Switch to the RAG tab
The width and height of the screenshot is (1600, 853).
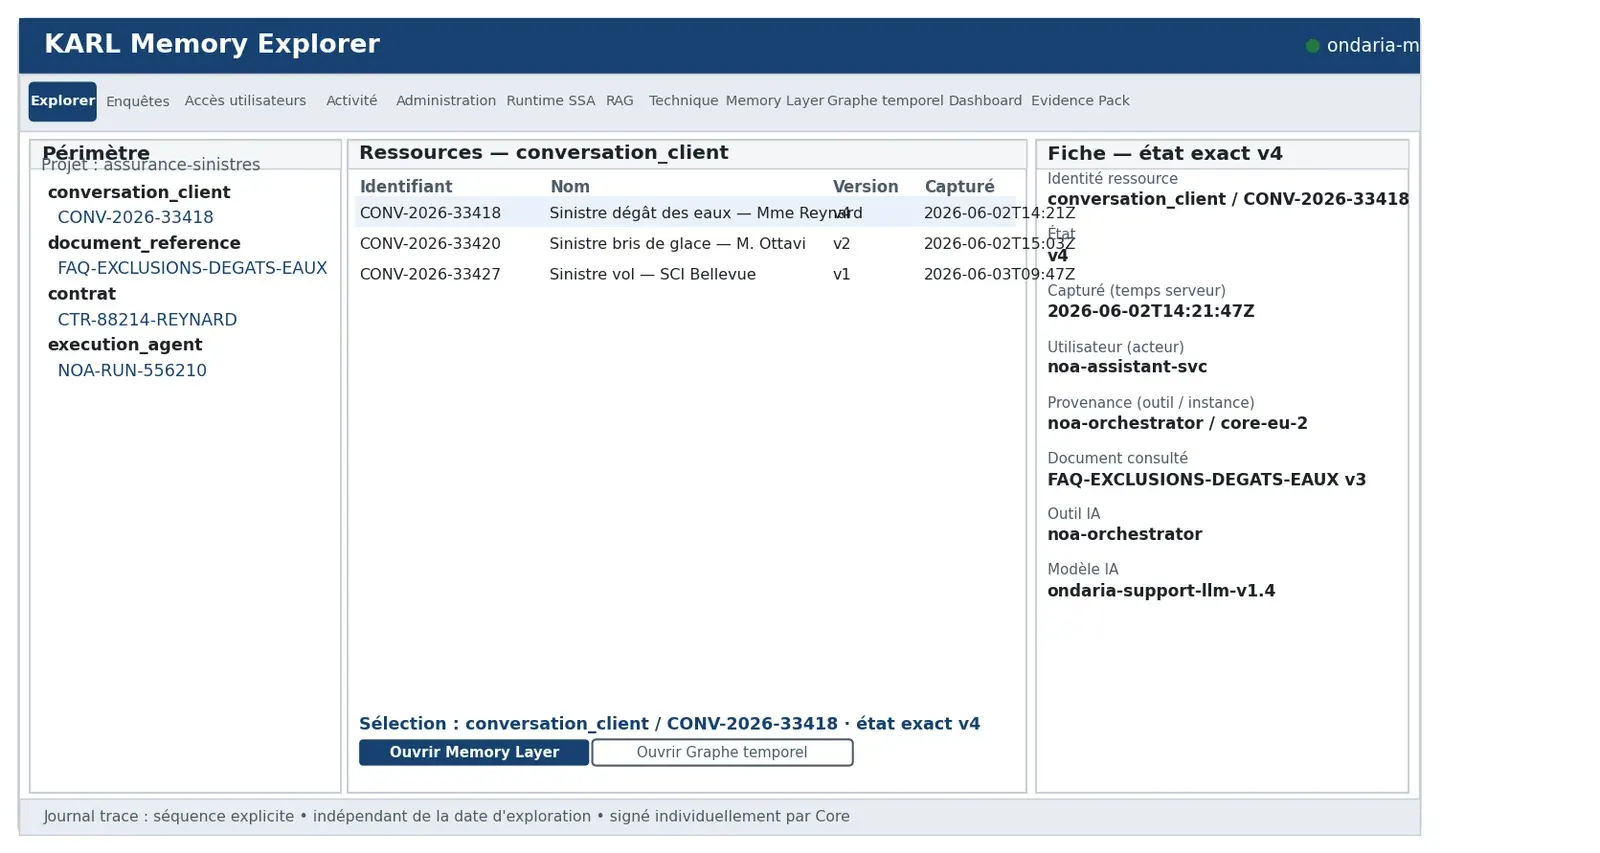point(619,101)
